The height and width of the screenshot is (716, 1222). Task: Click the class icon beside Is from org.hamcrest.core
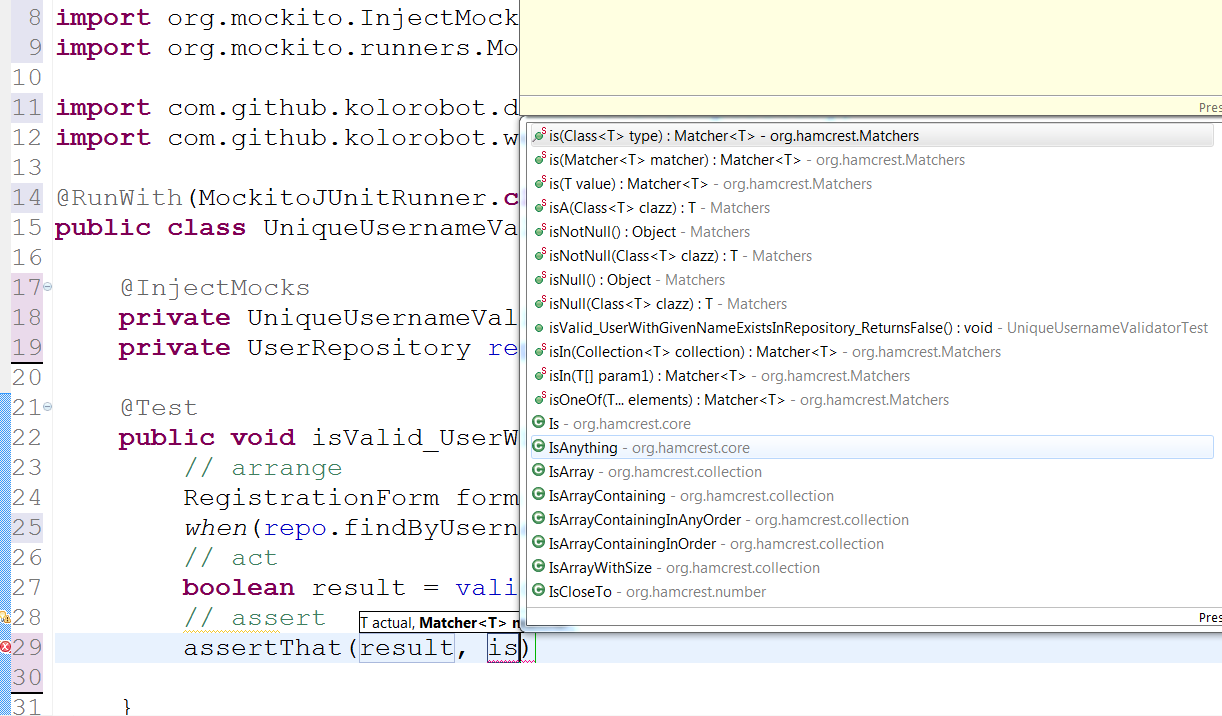(x=537, y=423)
